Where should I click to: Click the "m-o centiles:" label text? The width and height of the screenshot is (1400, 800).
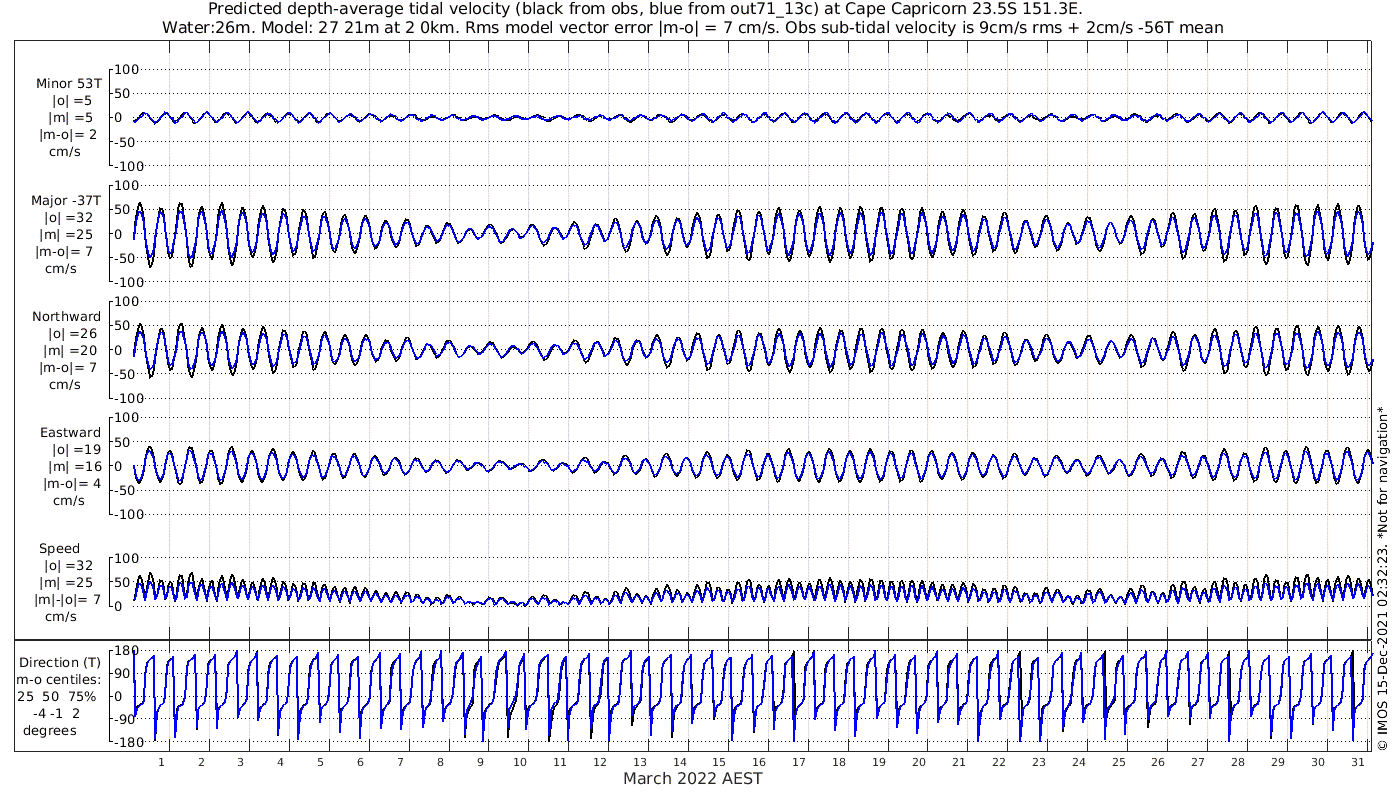60,679
